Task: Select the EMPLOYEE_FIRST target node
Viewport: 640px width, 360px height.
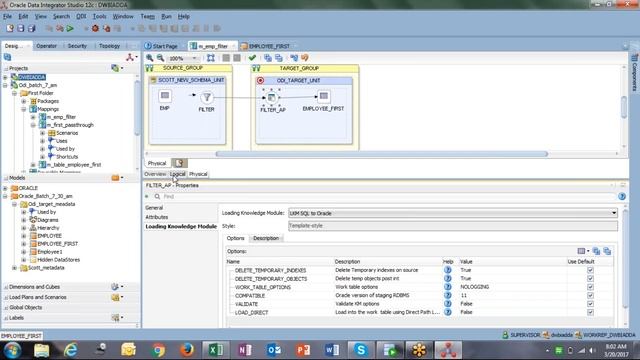Action: 324,96
